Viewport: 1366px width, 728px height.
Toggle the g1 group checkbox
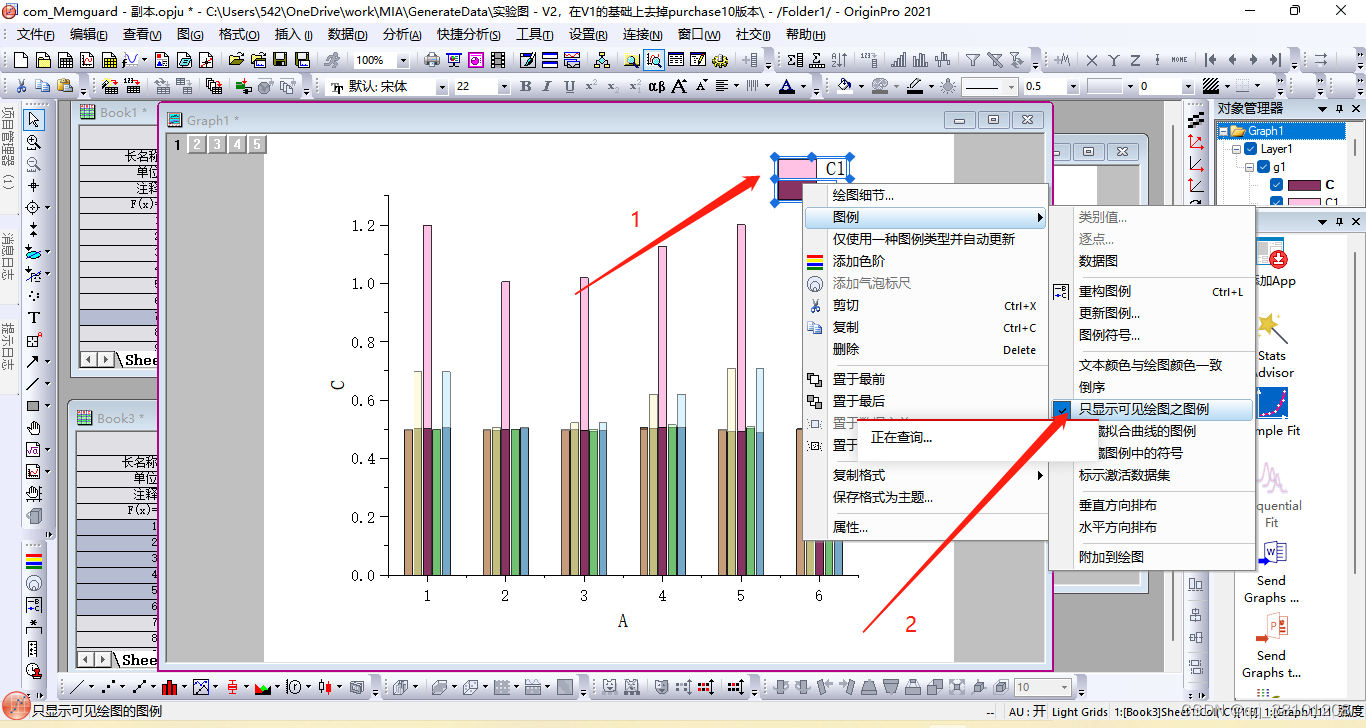(1264, 167)
